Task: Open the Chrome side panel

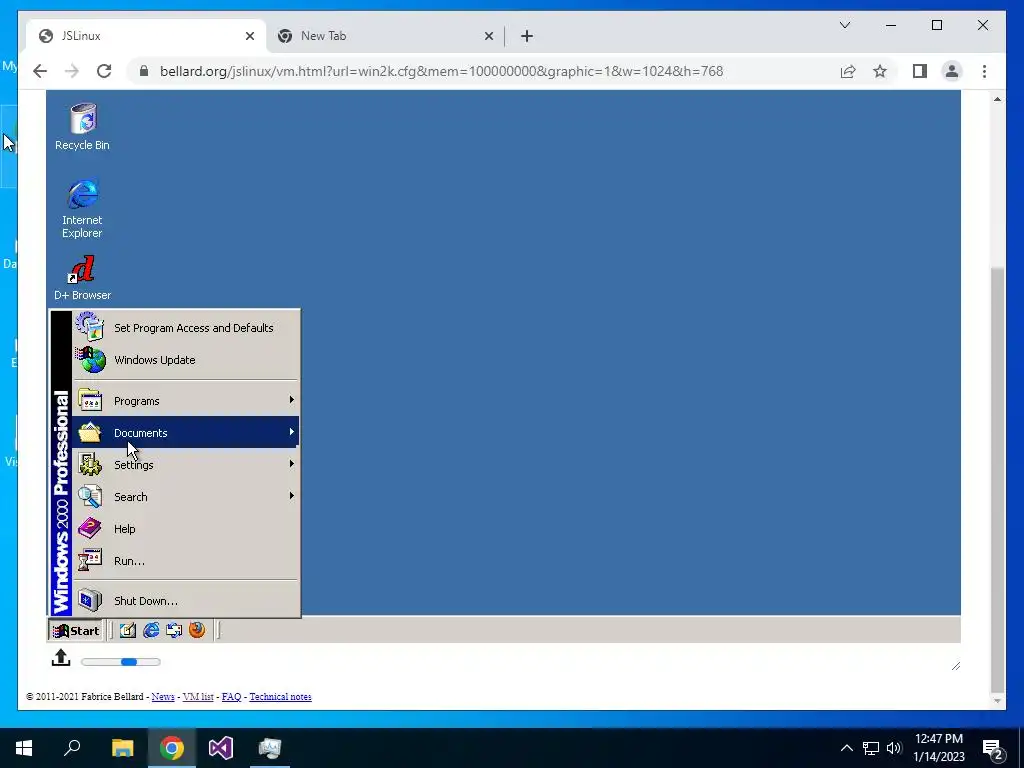Action: (920, 71)
